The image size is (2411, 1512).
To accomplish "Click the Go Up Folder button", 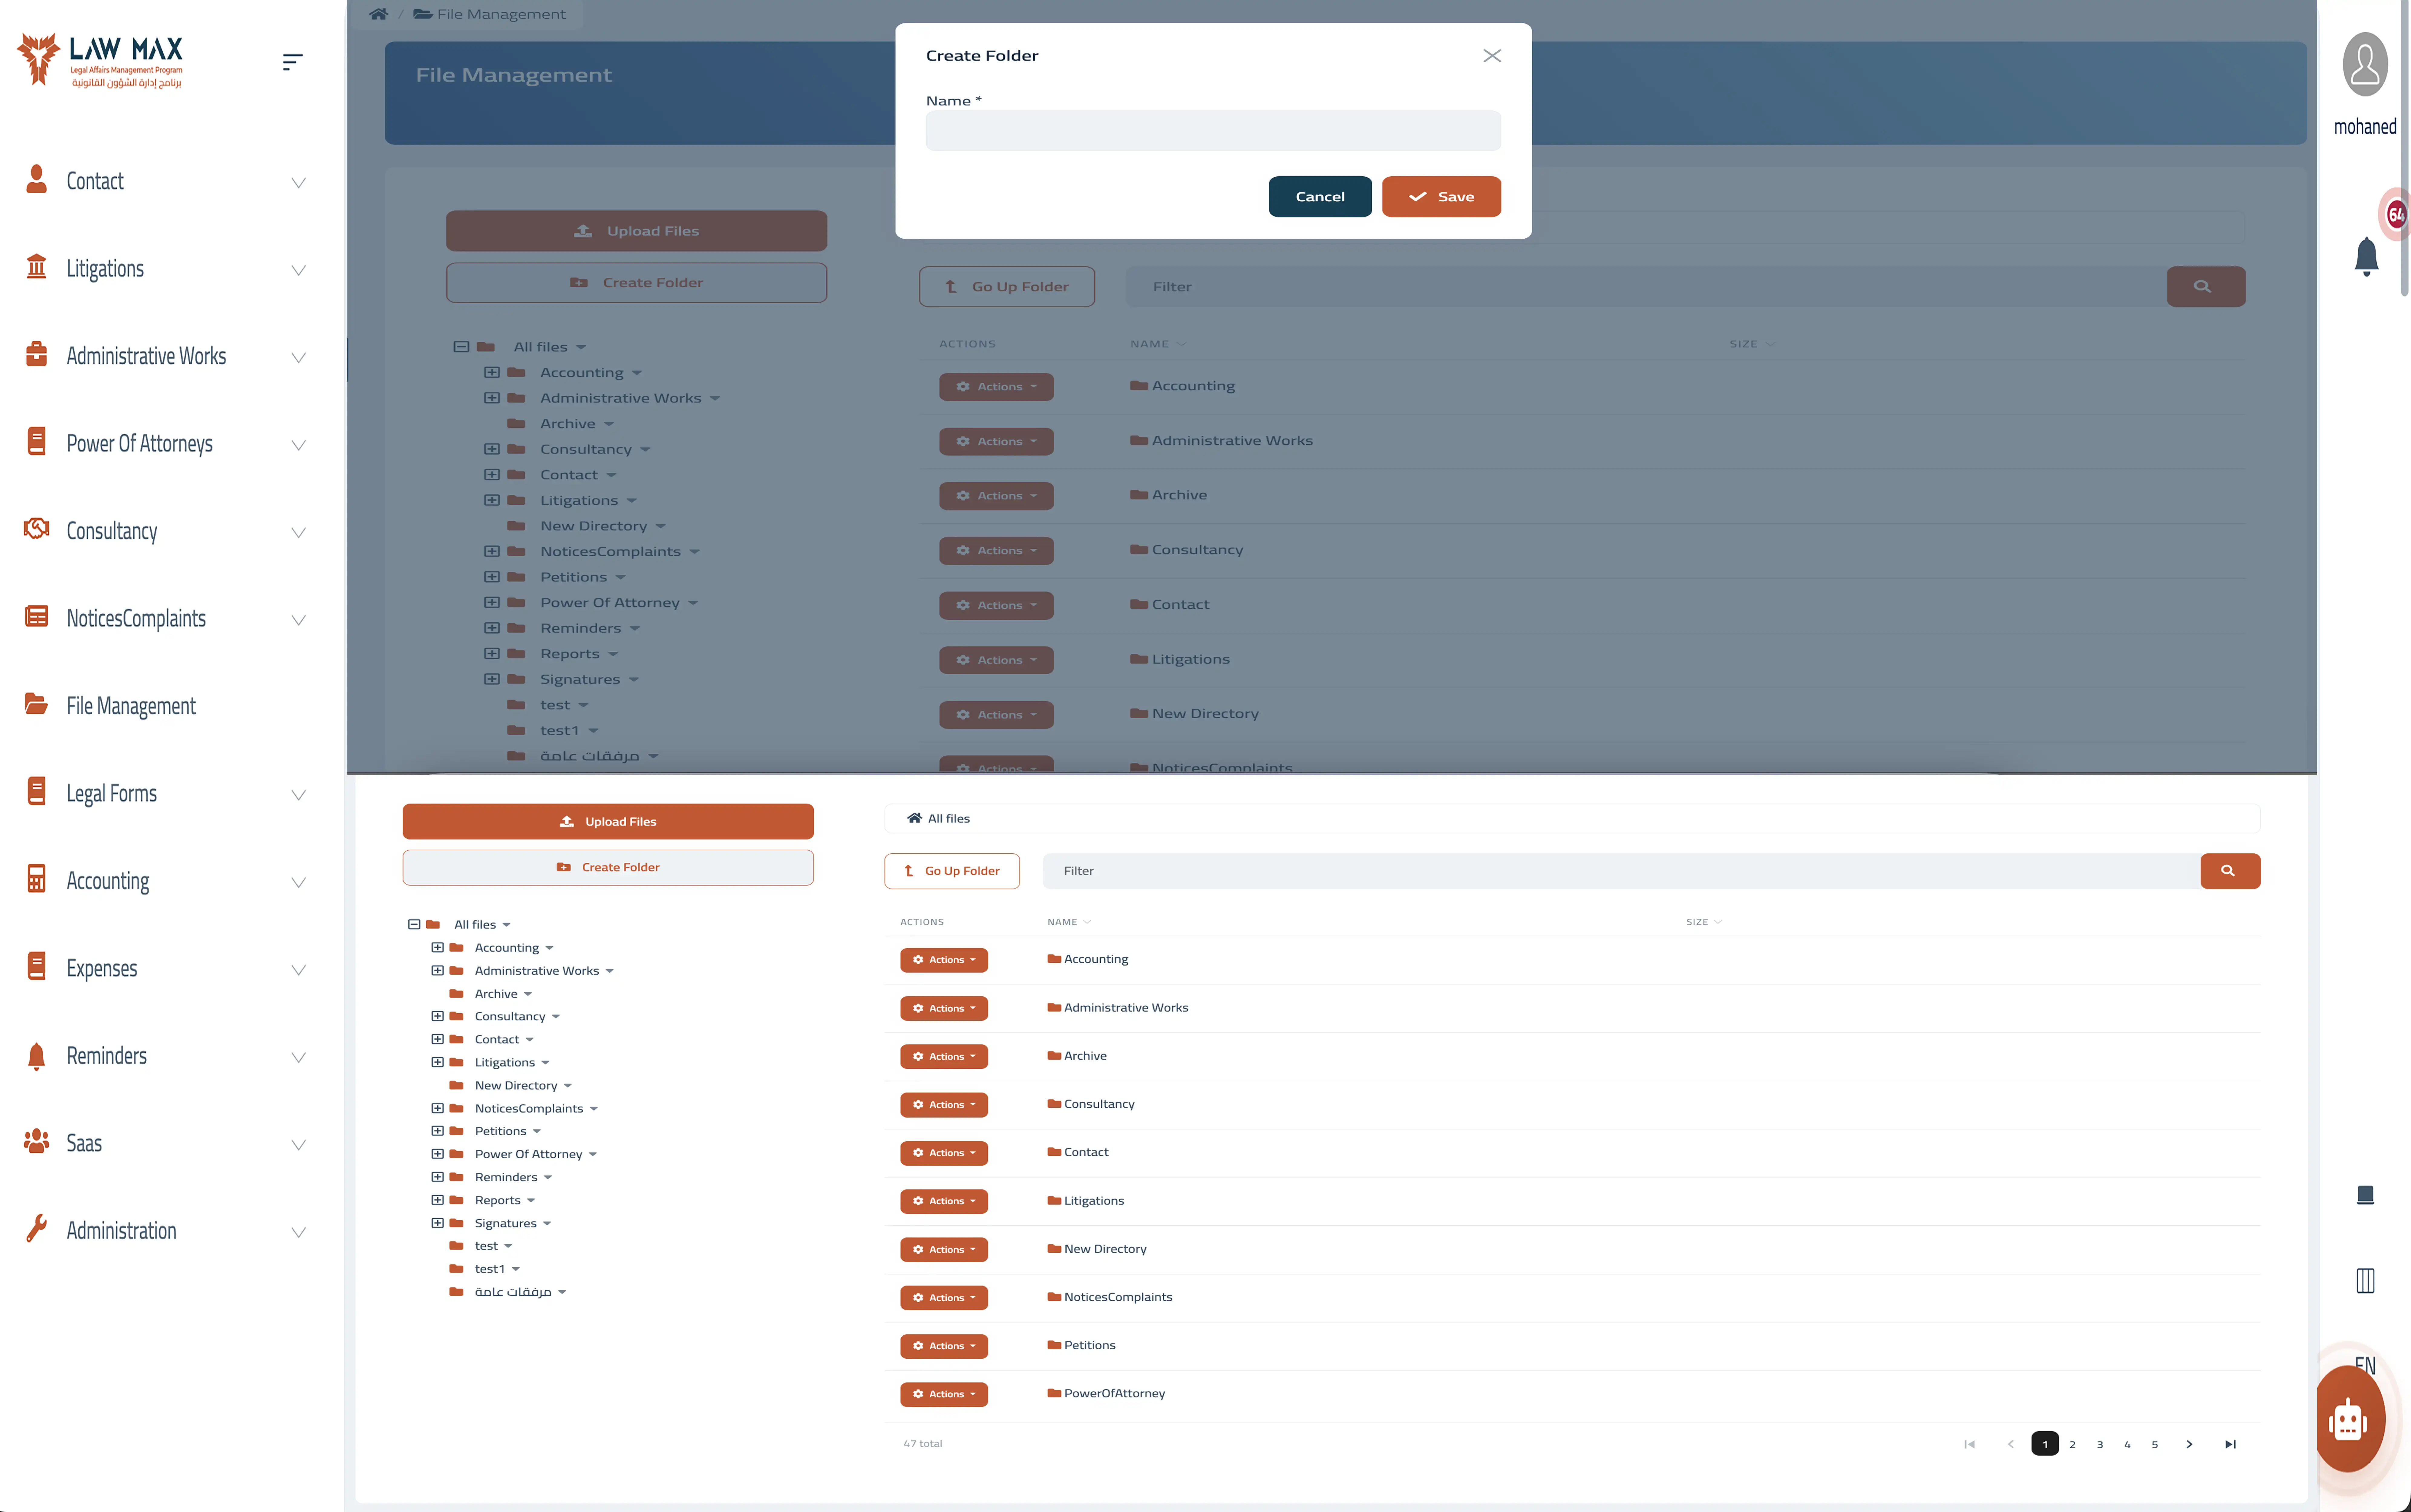I will click(x=952, y=871).
